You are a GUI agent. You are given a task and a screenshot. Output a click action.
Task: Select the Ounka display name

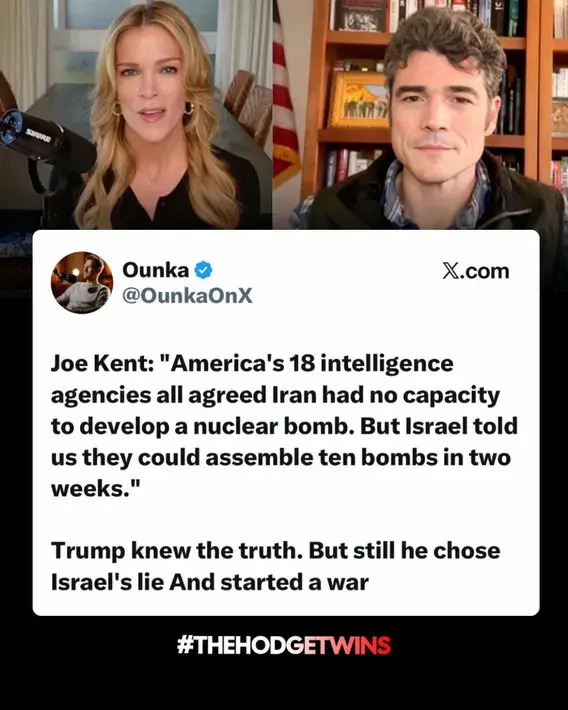155,270
